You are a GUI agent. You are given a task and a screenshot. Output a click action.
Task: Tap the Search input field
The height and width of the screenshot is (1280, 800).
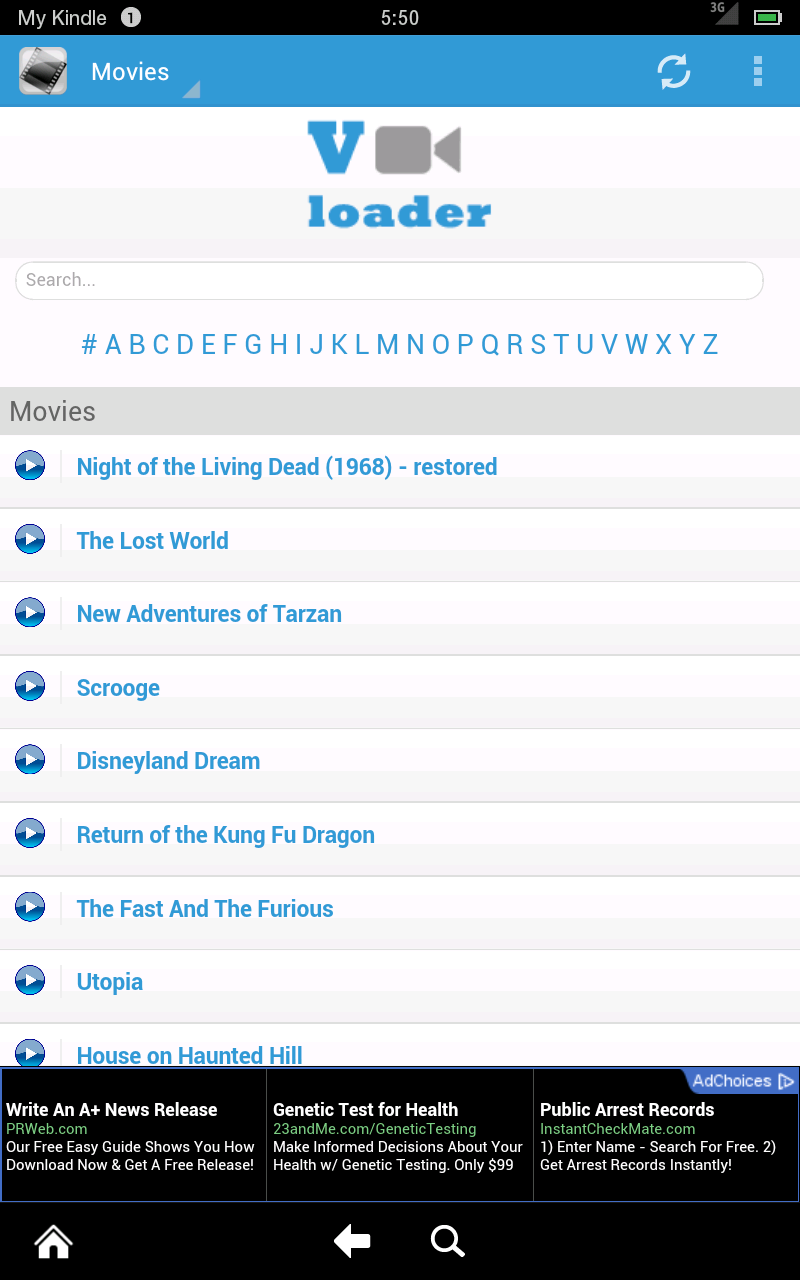coord(388,280)
